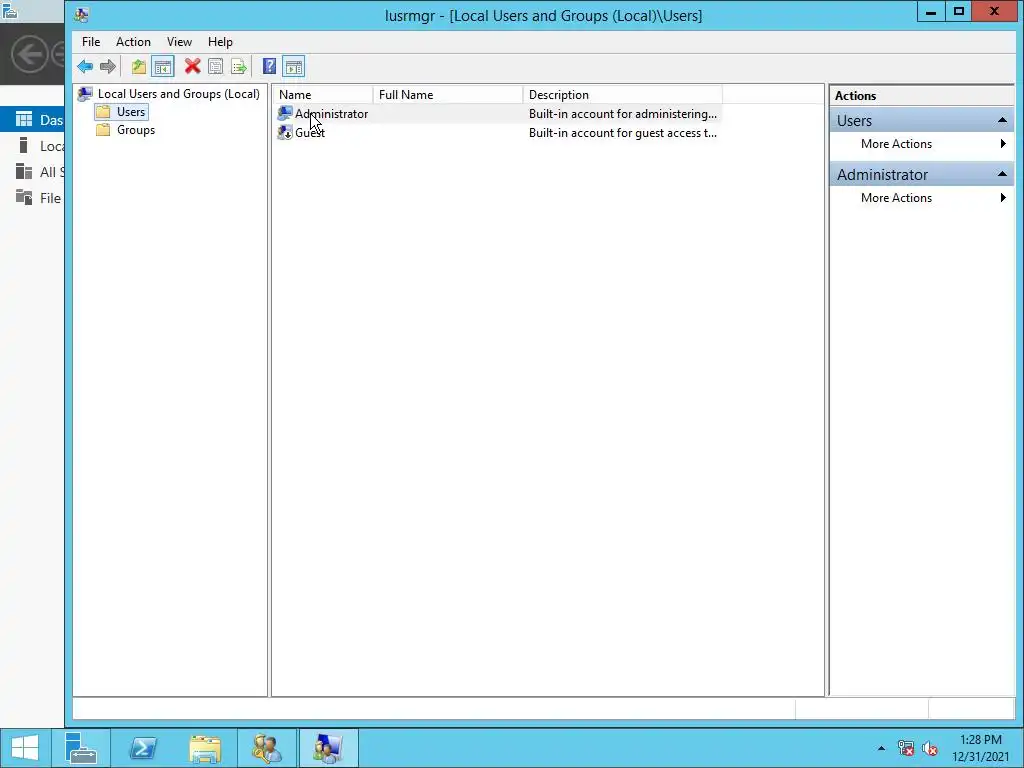Click the taskbar clock showing 1:28 PM
This screenshot has width=1024, height=768.
980,748
